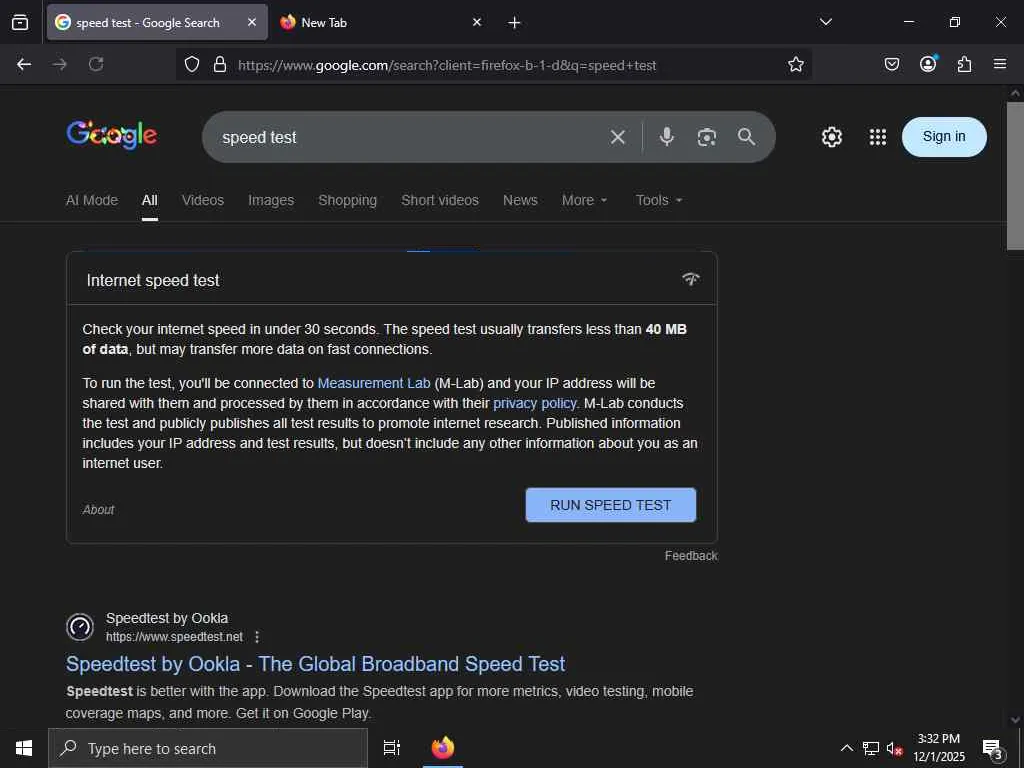This screenshot has width=1024, height=768.
Task: Click the muted volume tray icon
Action: click(x=895, y=748)
